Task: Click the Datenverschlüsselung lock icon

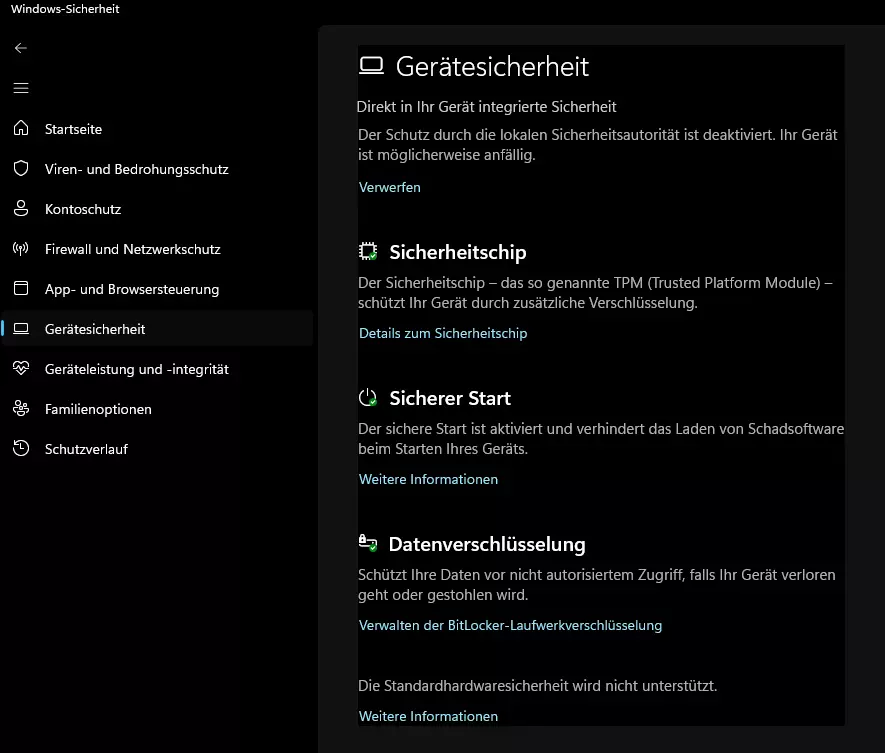Action: coord(368,543)
